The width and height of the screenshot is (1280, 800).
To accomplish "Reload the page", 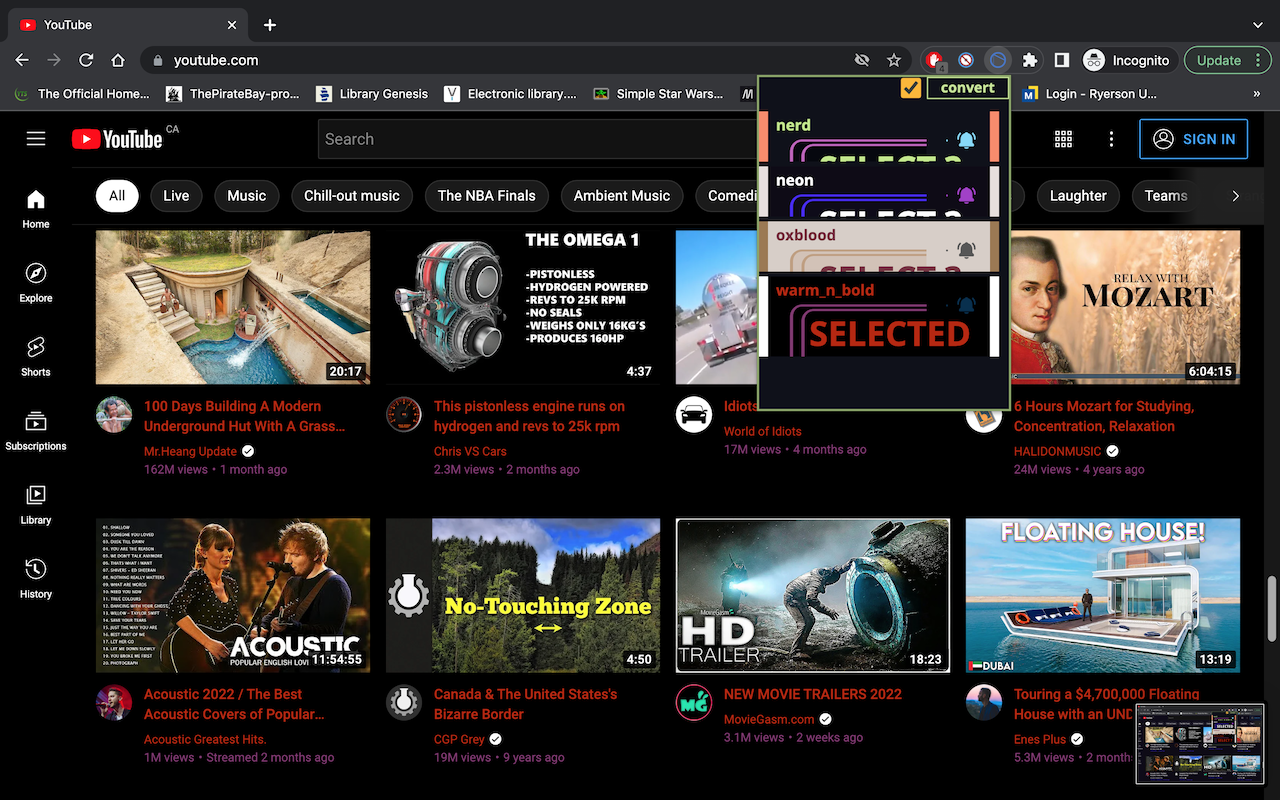I will (86, 60).
